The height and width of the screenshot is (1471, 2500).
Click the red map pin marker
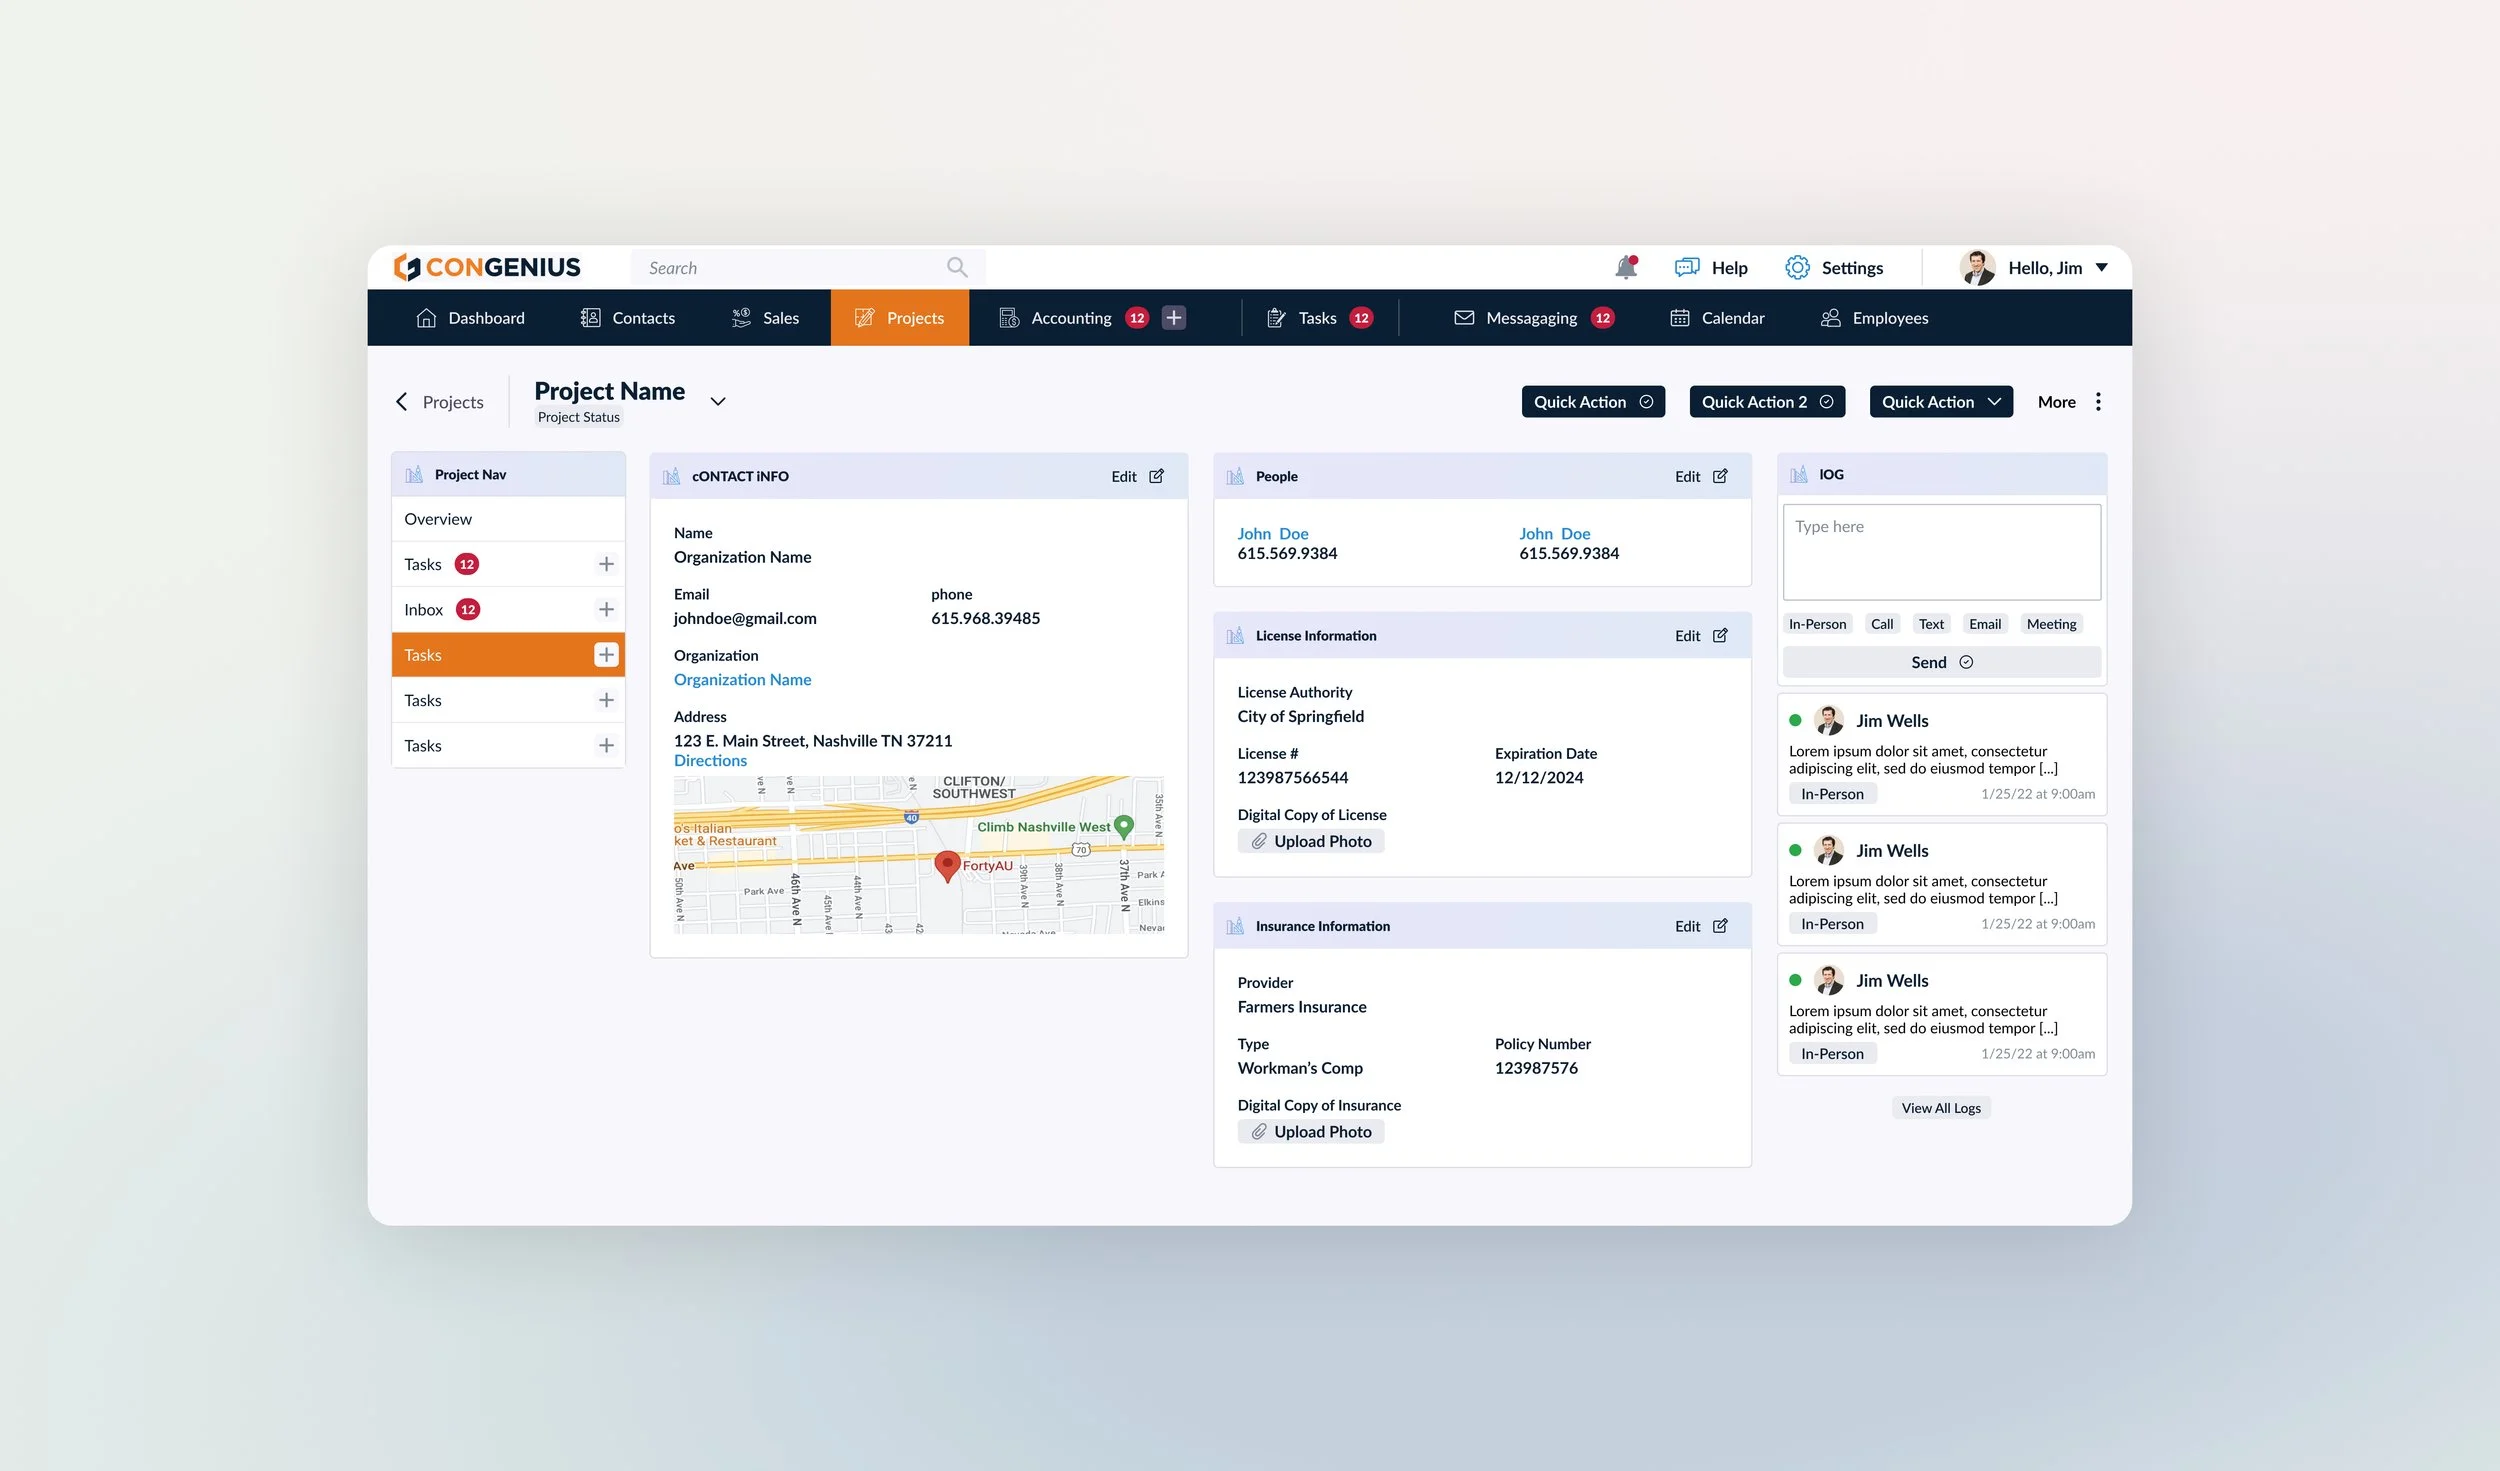947,865
